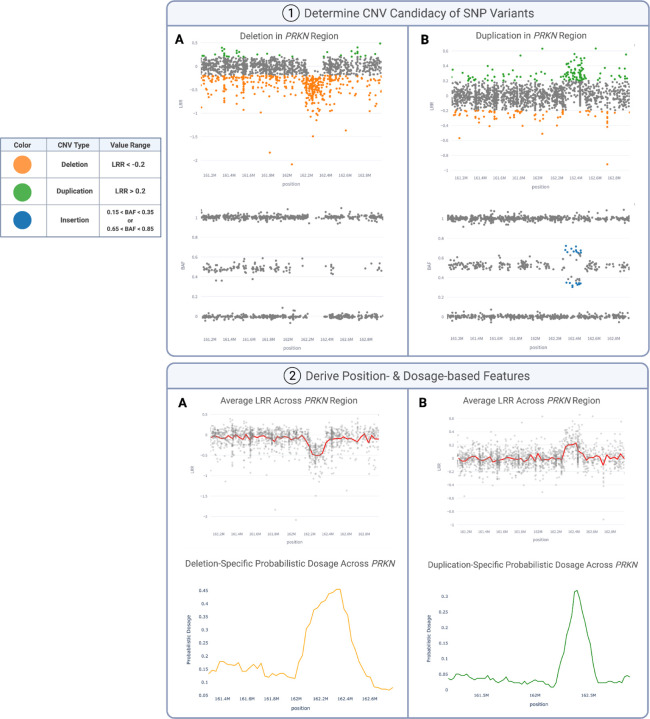Screen dimensions: 650x719
Task: Click the 'Color' column header
Action: click(22, 145)
